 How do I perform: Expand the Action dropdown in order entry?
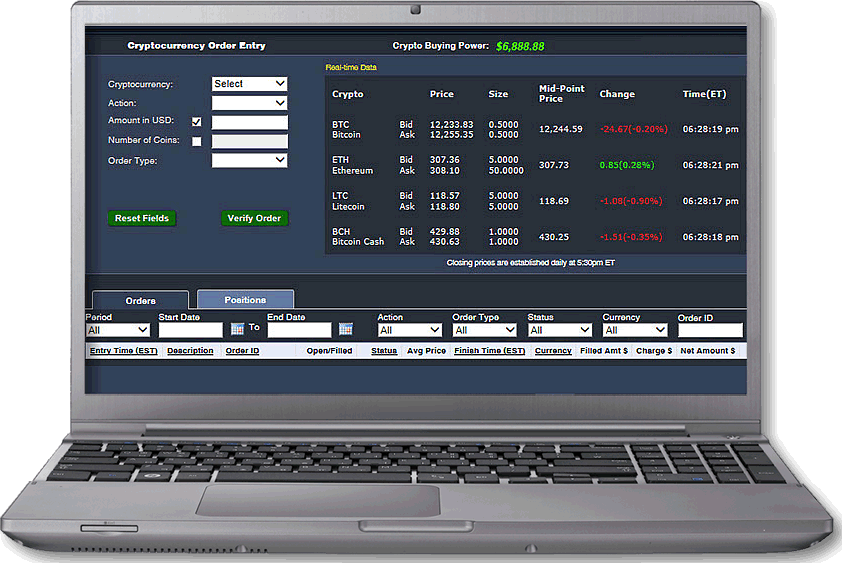249,103
